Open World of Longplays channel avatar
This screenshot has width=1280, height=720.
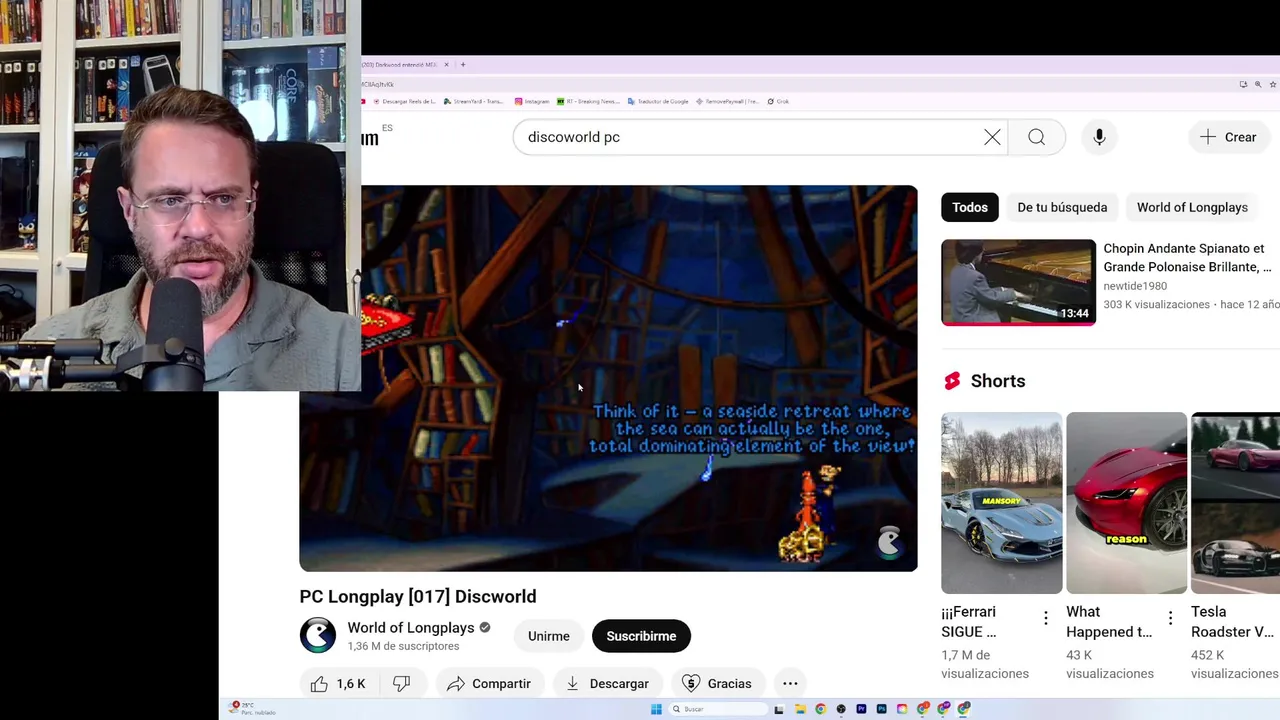tap(318, 636)
